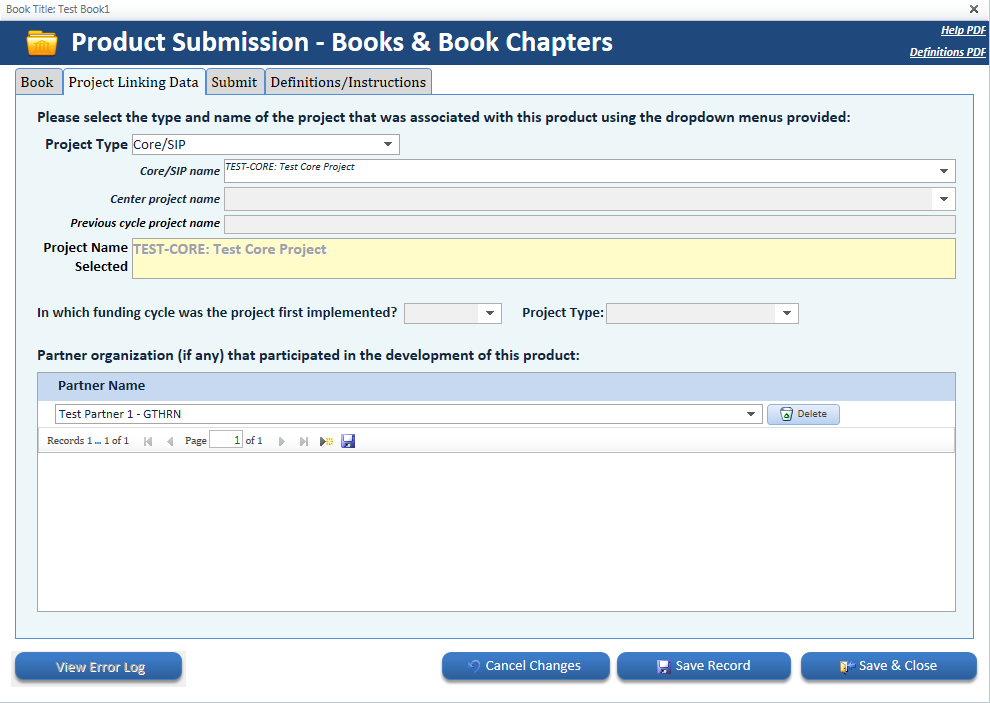Go to first page of partner records
The width and height of the screenshot is (990, 703).
pos(148,441)
